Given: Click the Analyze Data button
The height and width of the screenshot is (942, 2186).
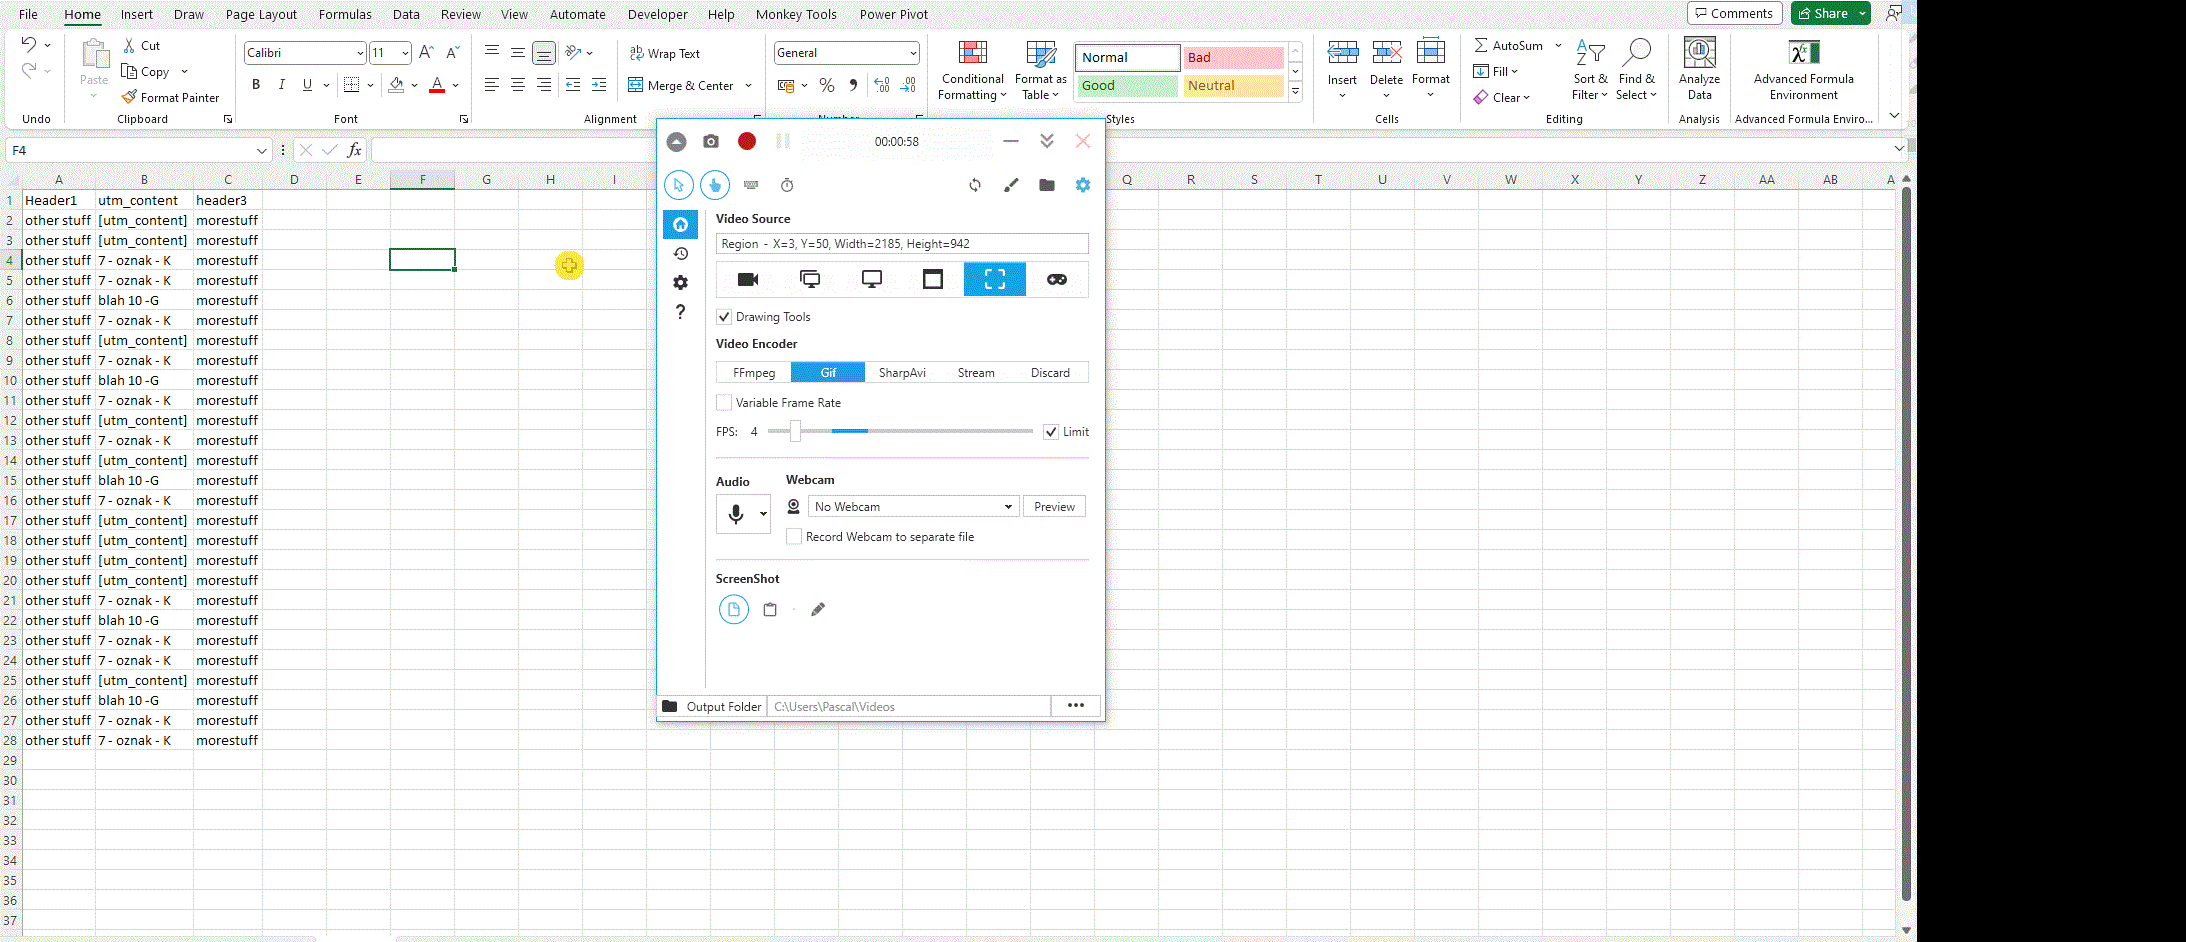Looking at the screenshot, I should tap(1699, 69).
